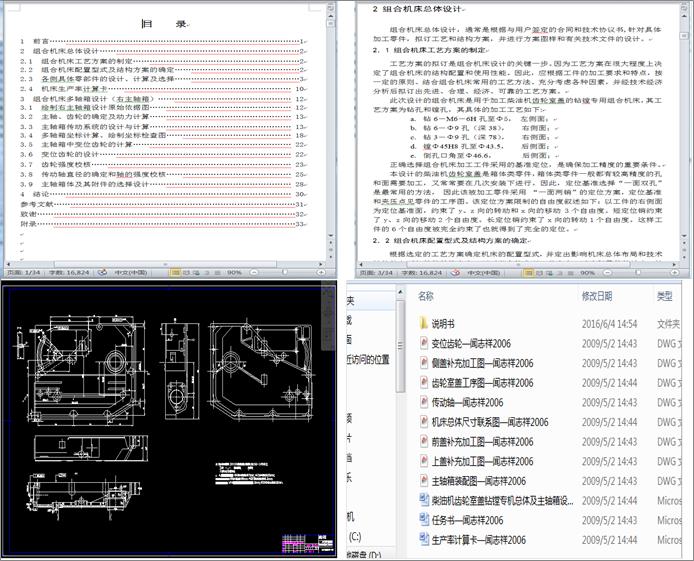Click 字数: 16,824 word count in left Word
This screenshot has width=694, height=561.
[69, 273]
